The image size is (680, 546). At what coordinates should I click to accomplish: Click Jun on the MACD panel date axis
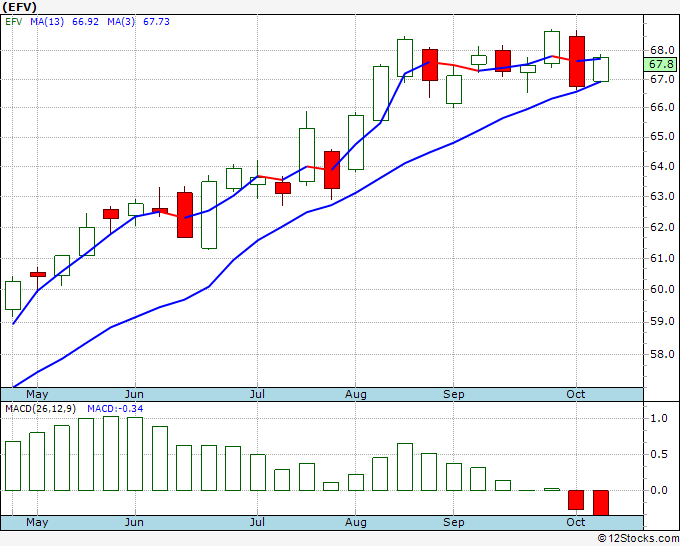[134, 522]
